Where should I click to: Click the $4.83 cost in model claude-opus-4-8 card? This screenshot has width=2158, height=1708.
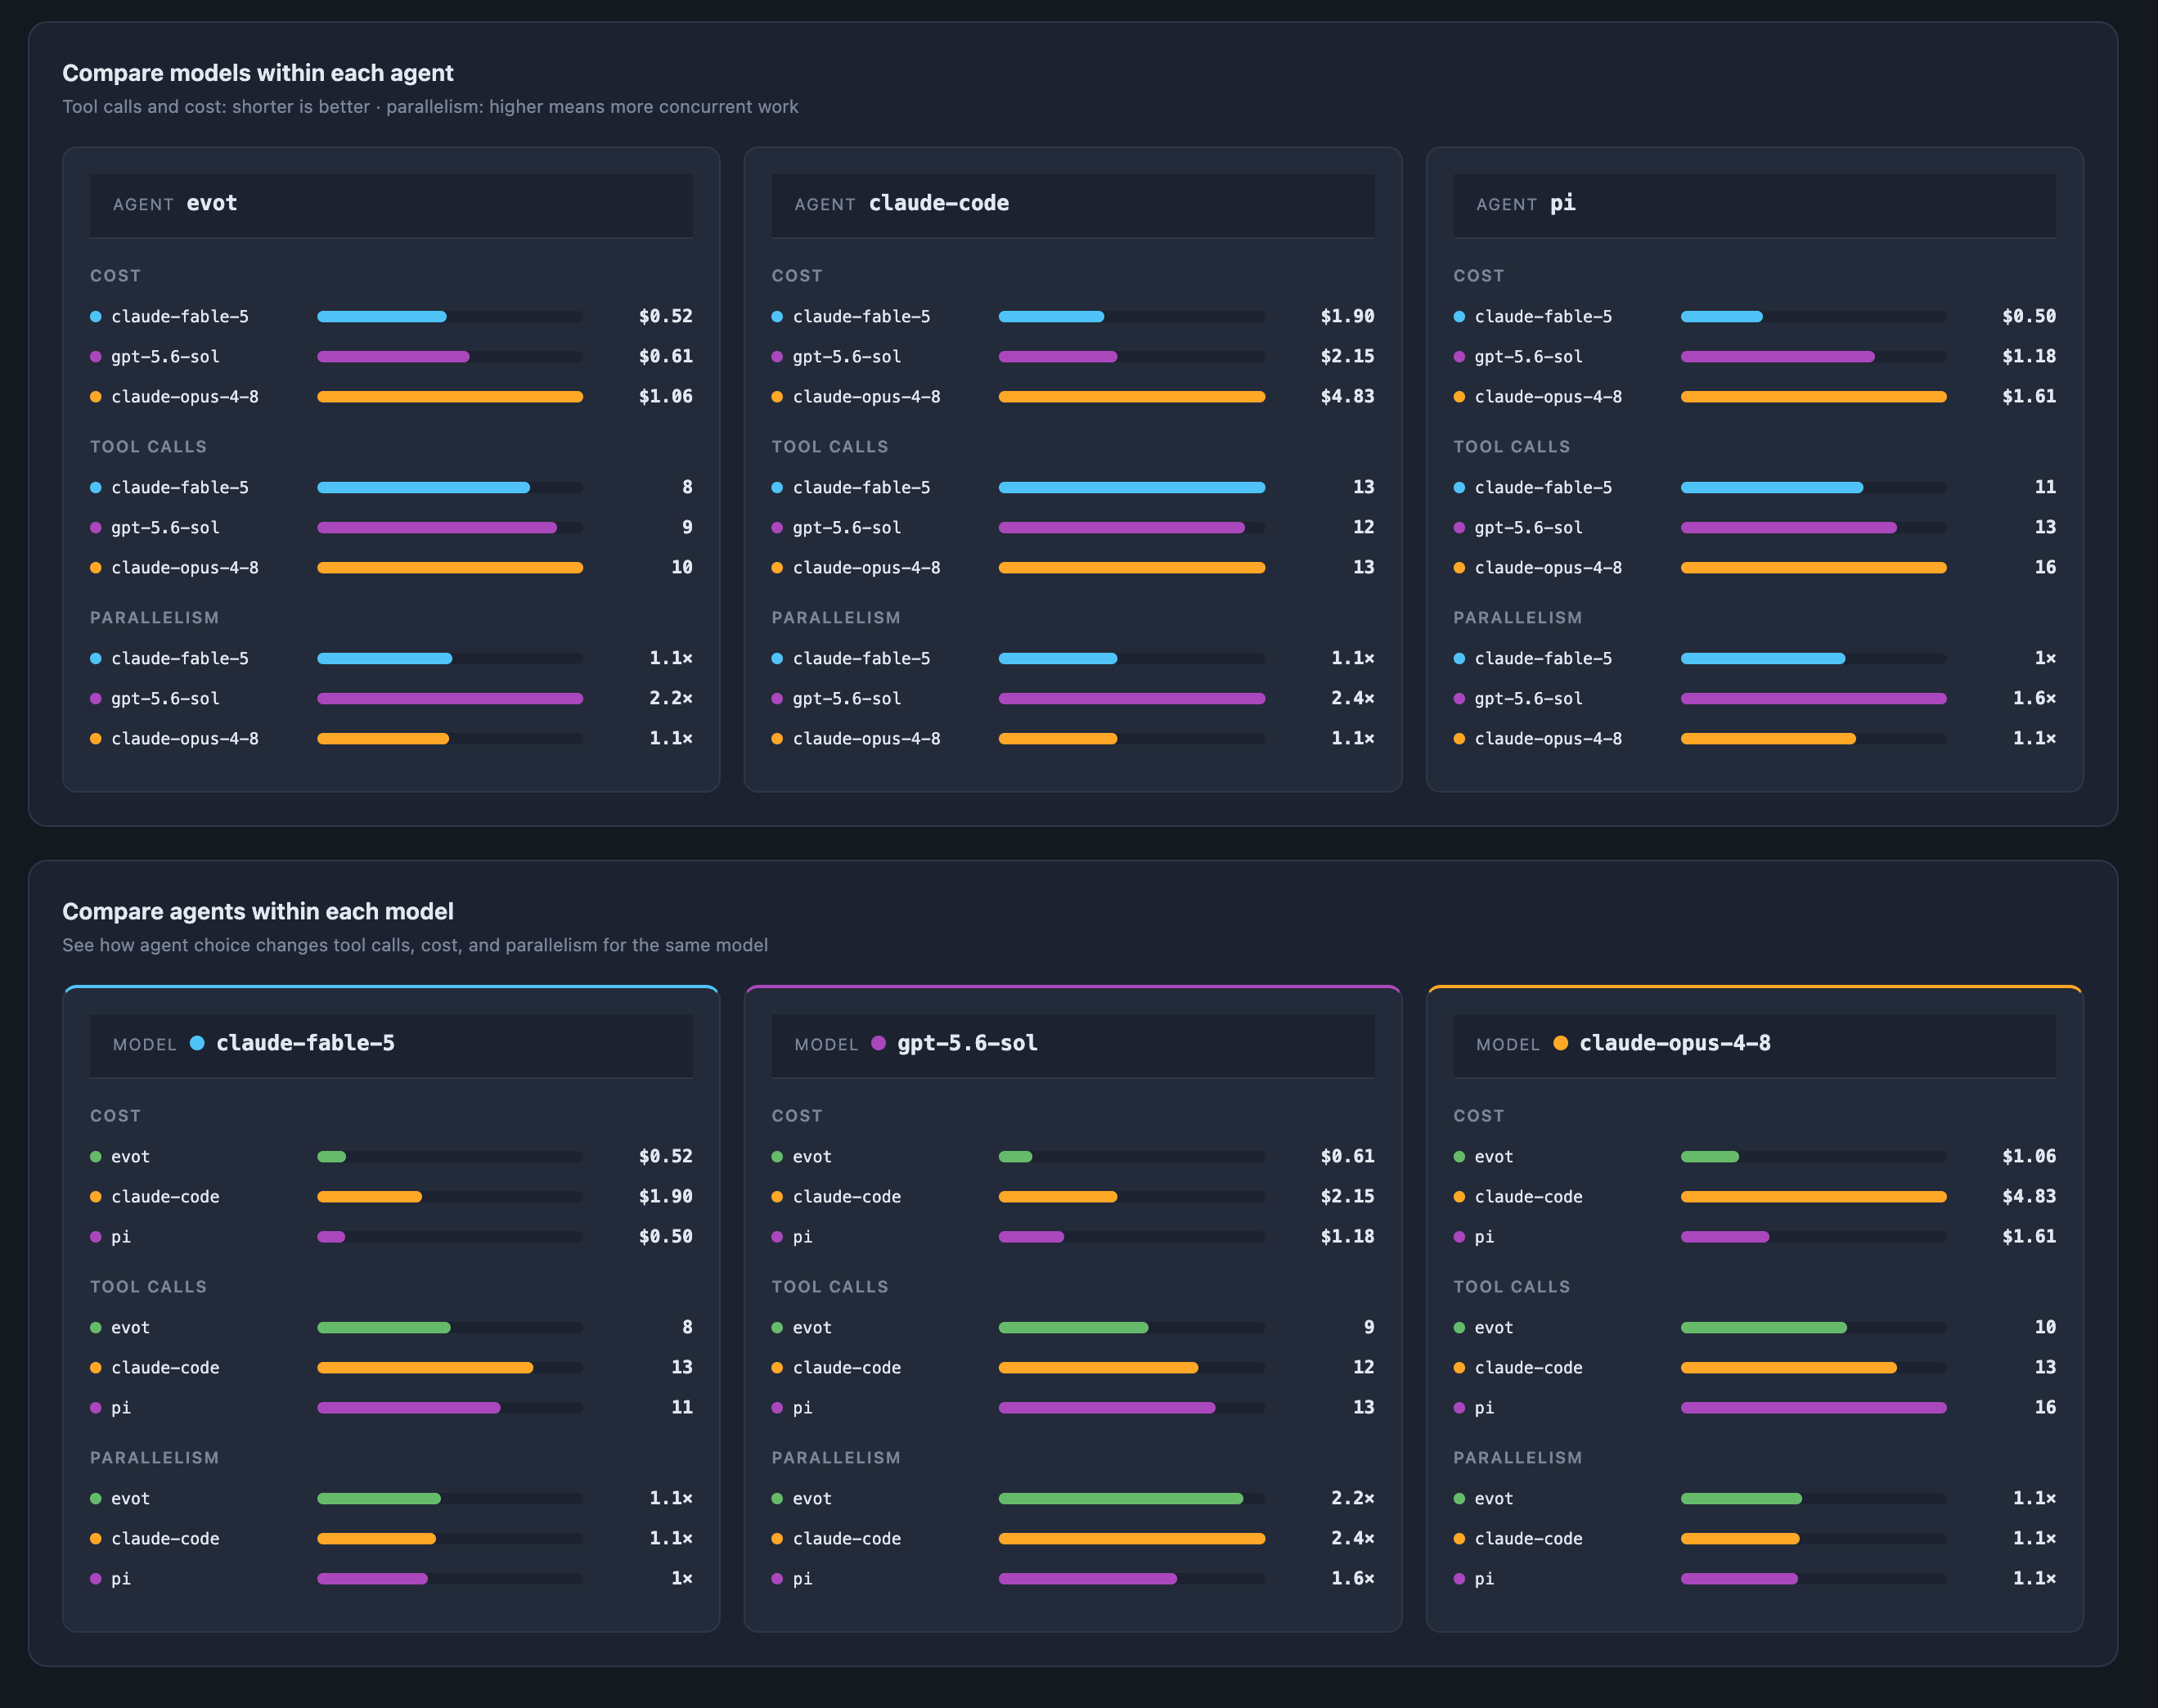(x=2029, y=1196)
